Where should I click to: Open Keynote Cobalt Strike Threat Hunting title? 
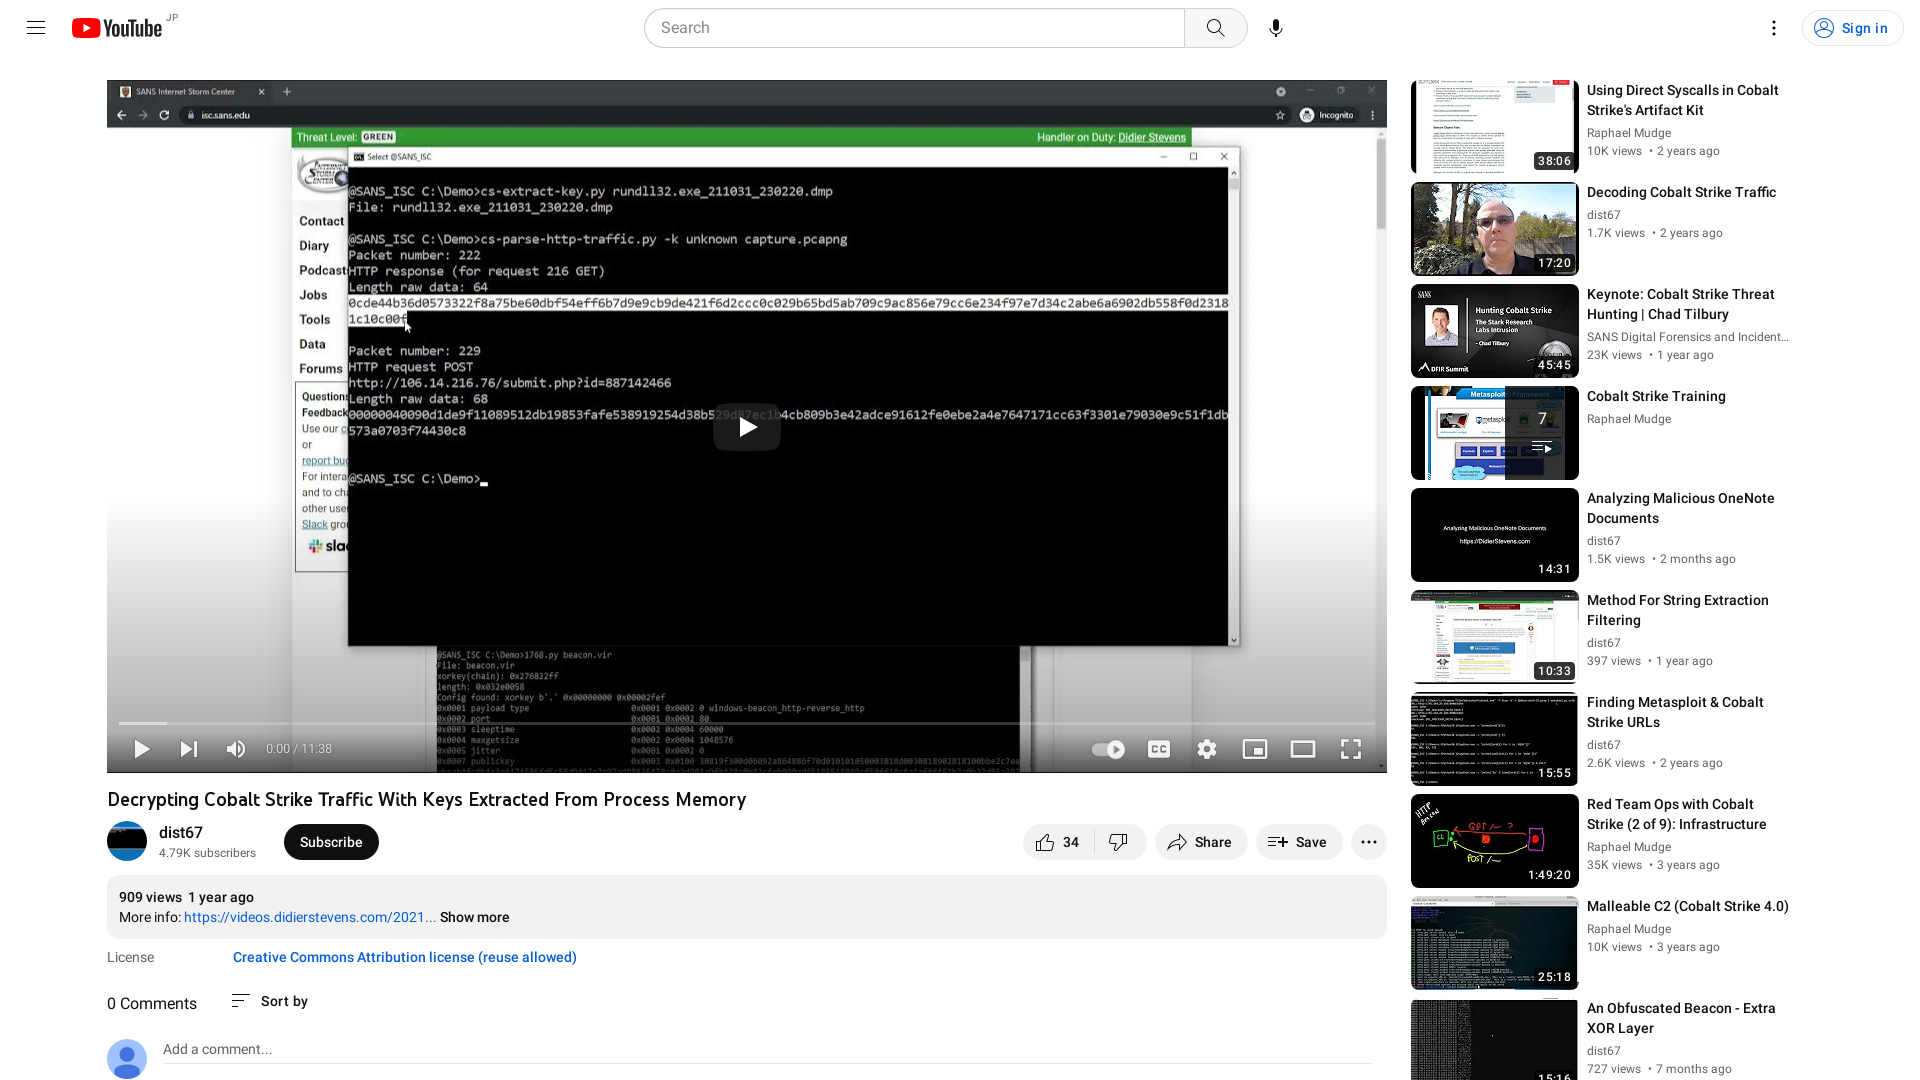[x=1680, y=304]
